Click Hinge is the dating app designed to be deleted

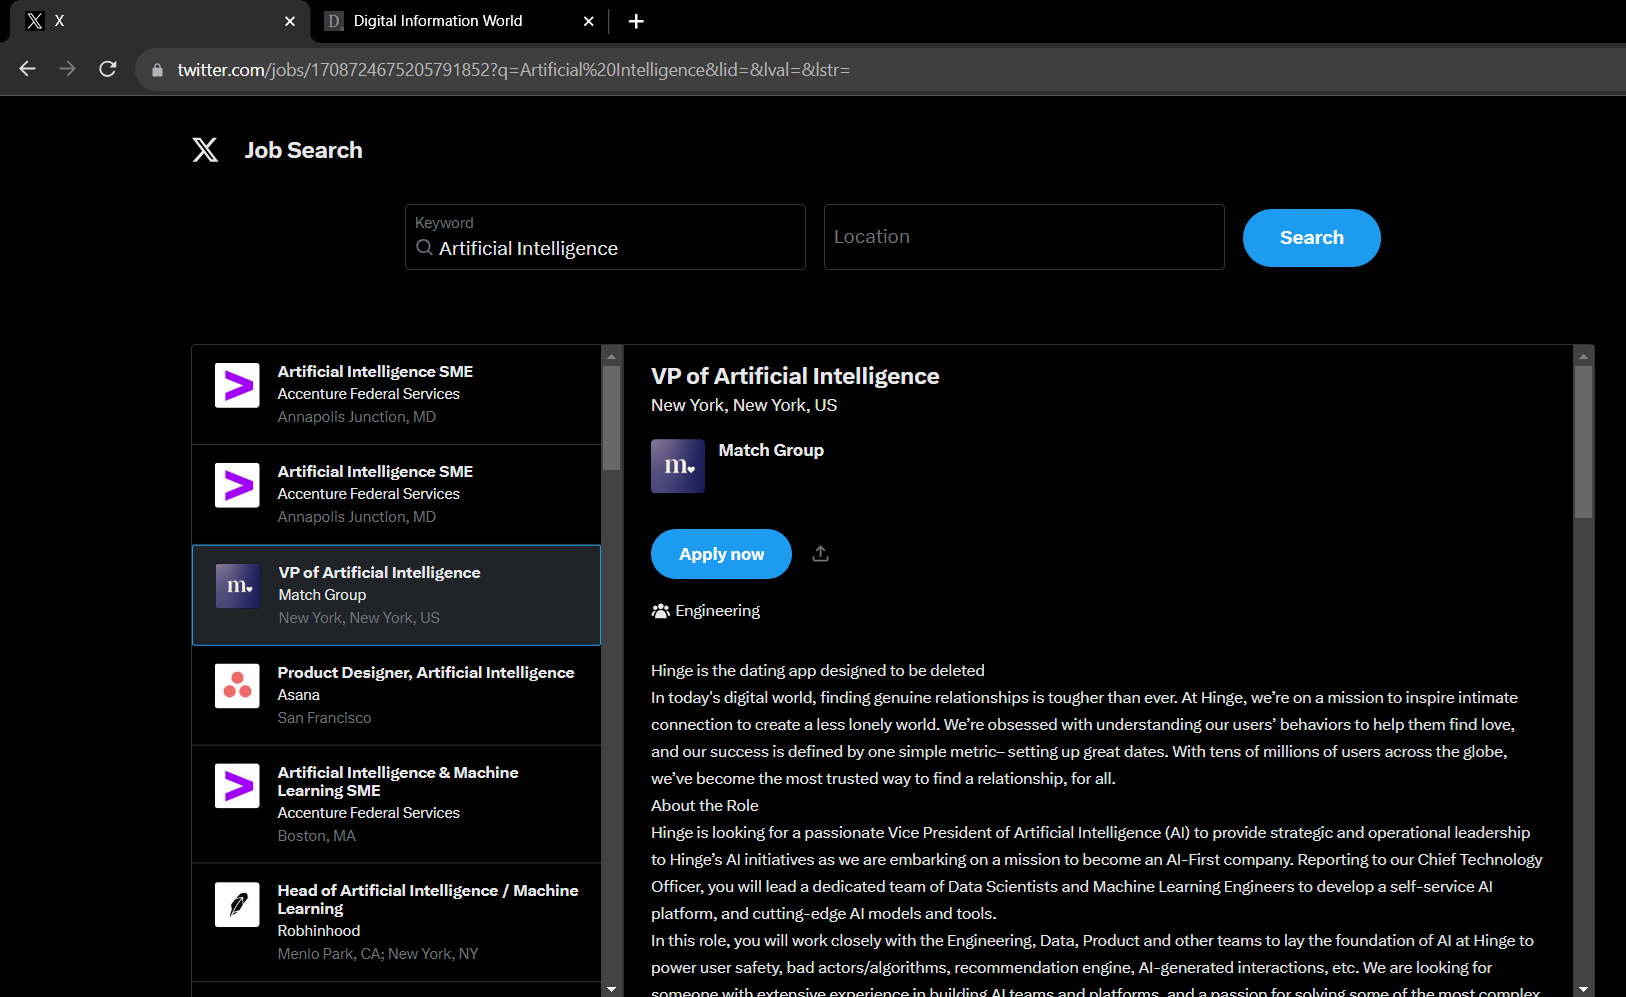pos(818,670)
